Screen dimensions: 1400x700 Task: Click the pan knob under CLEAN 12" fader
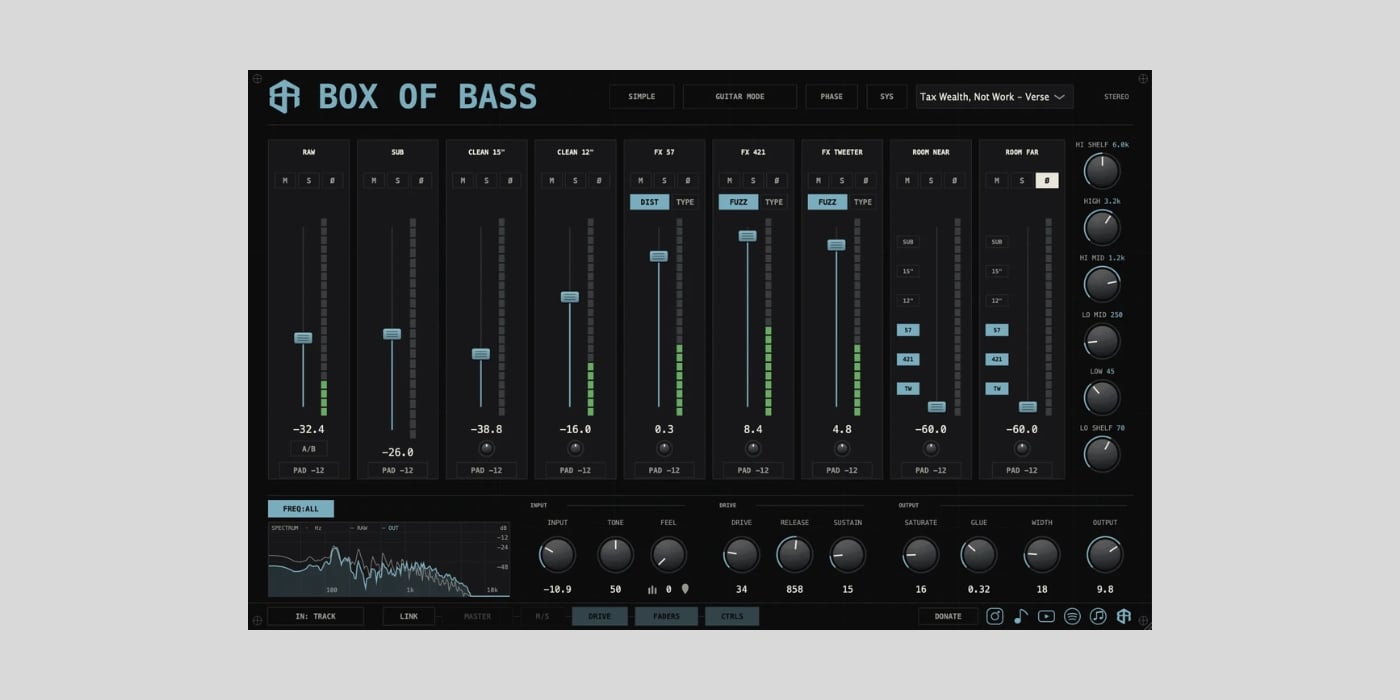click(575, 449)
